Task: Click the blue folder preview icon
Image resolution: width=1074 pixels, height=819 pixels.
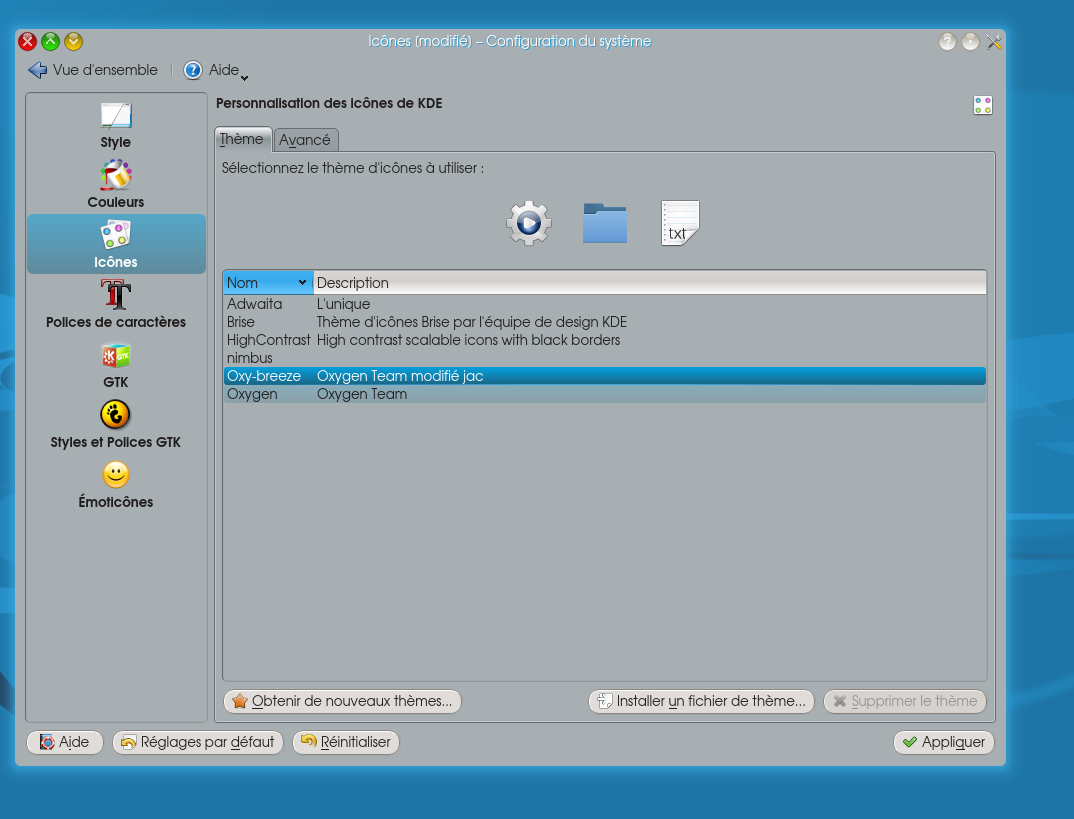Action: 605,223
